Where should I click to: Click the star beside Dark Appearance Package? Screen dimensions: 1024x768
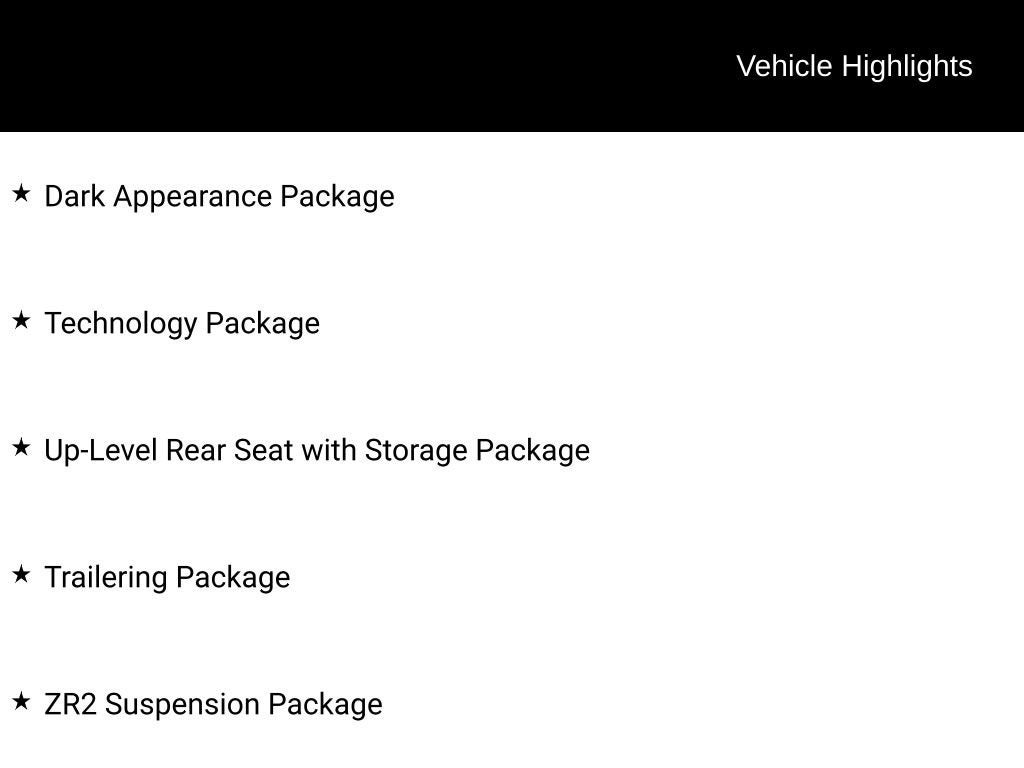pyautogui.click(x=21, y=193)
